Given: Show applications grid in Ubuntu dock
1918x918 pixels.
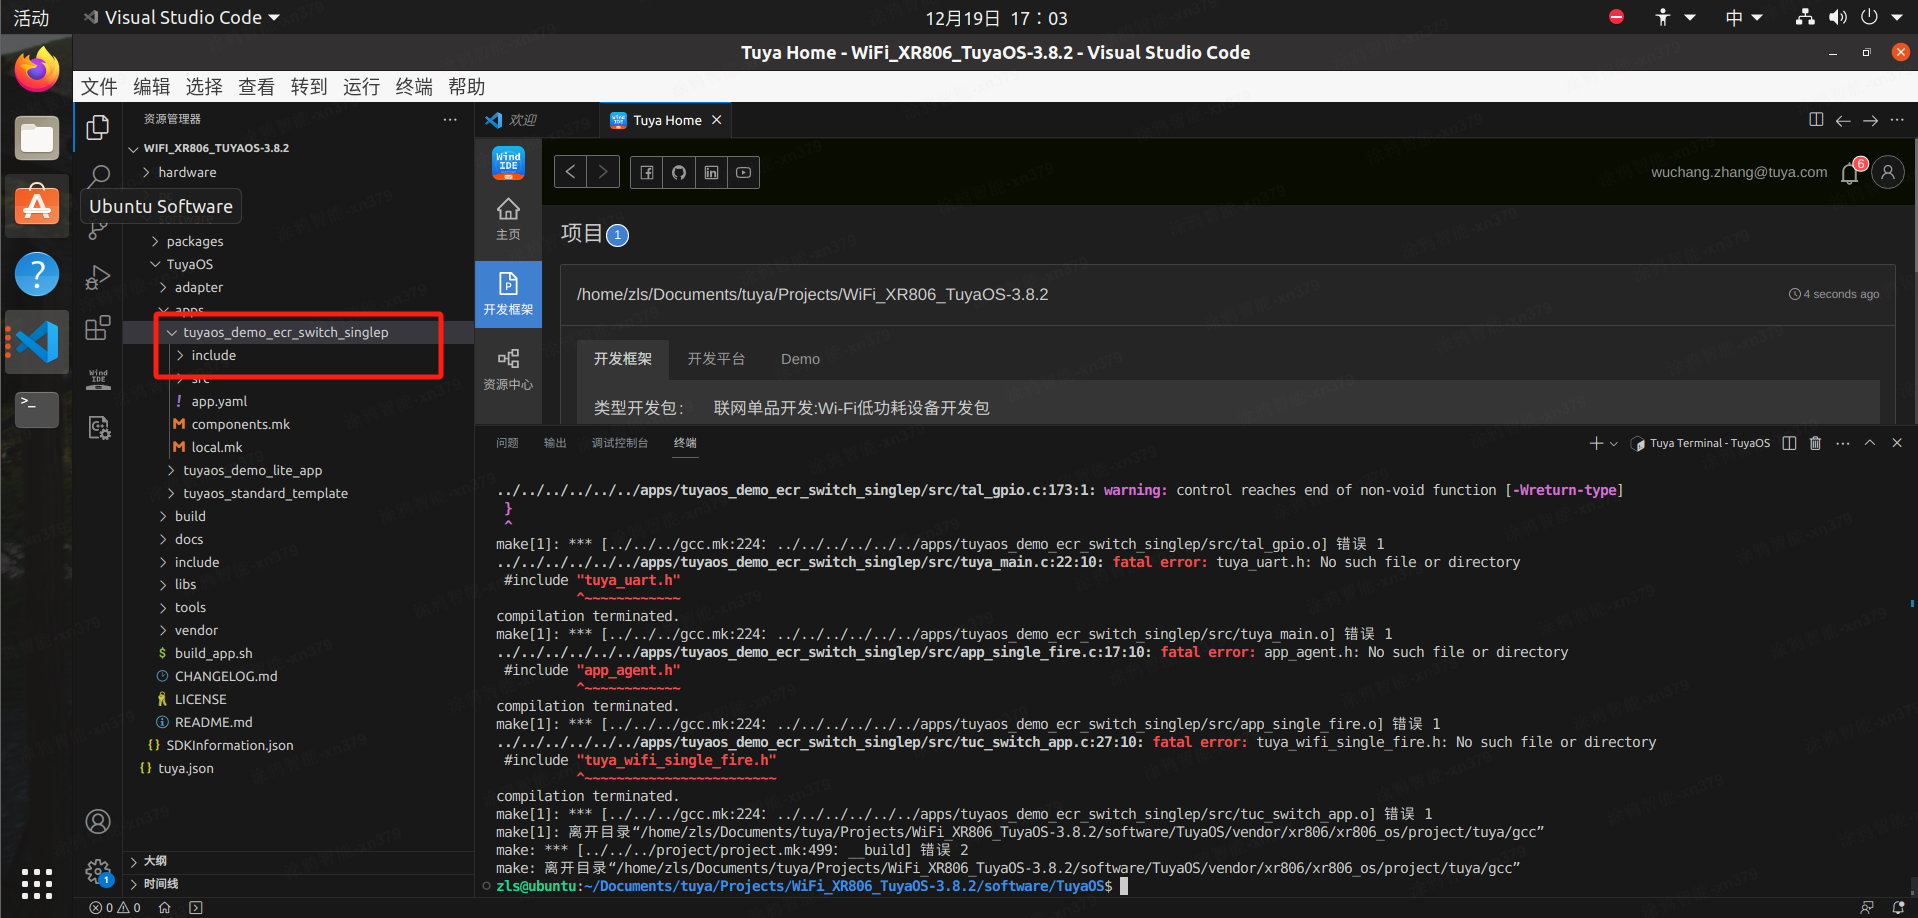Looking at the screenshot, I should tap(37, 884).
